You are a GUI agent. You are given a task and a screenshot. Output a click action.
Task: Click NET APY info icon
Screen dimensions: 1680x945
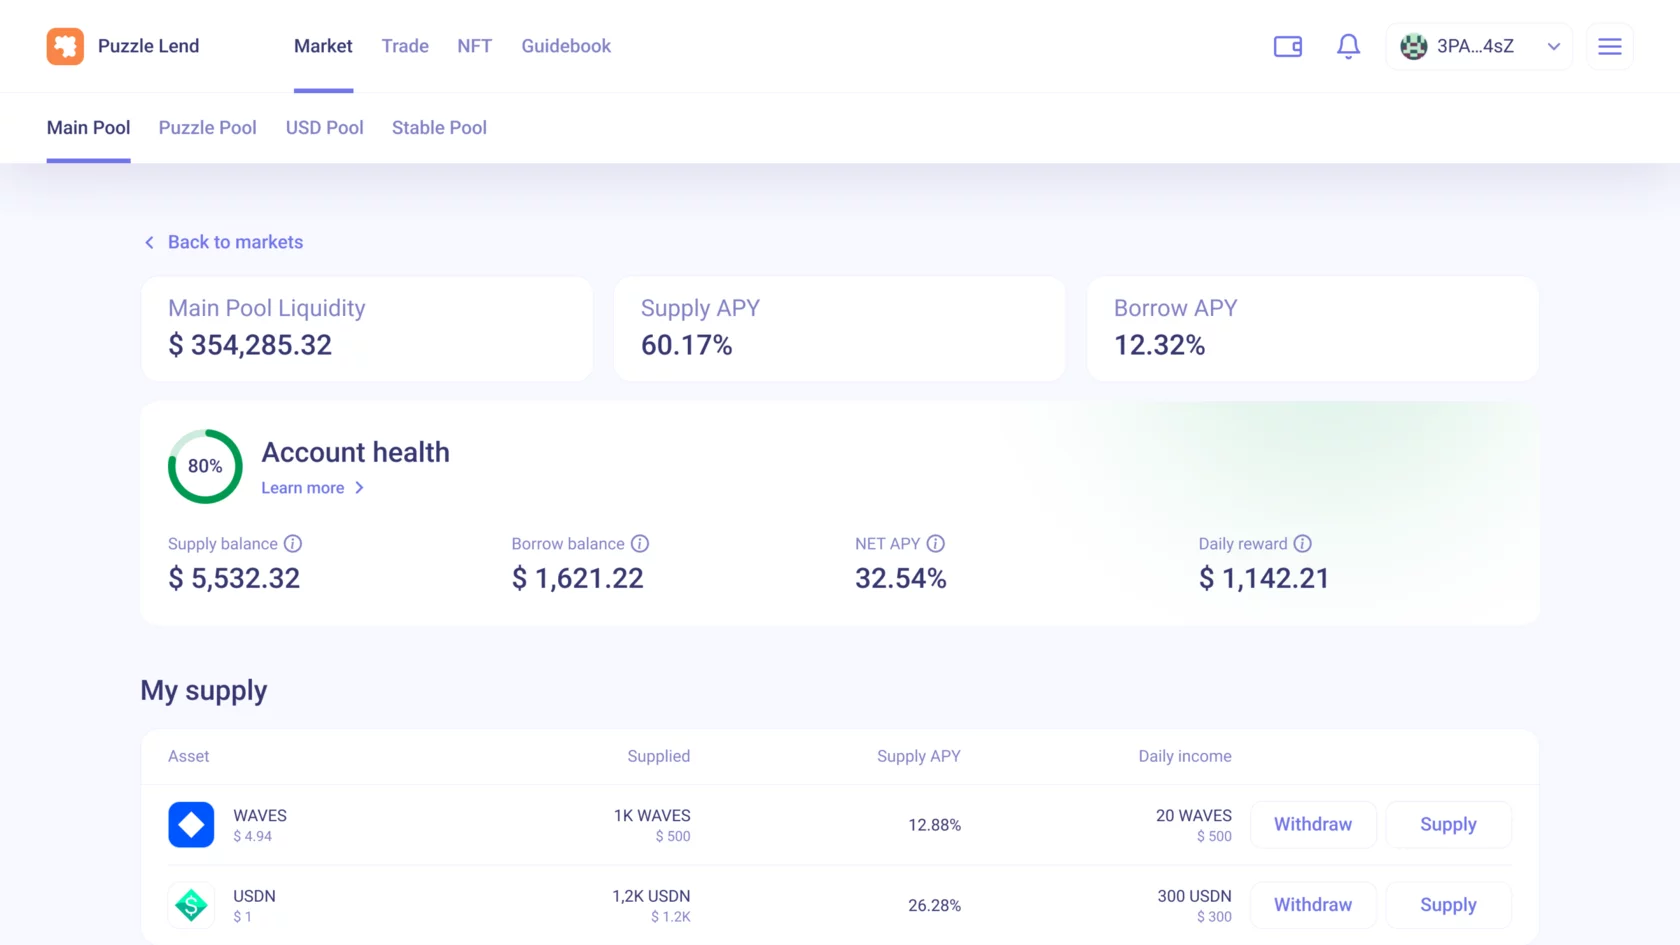(x=936, y=544)
